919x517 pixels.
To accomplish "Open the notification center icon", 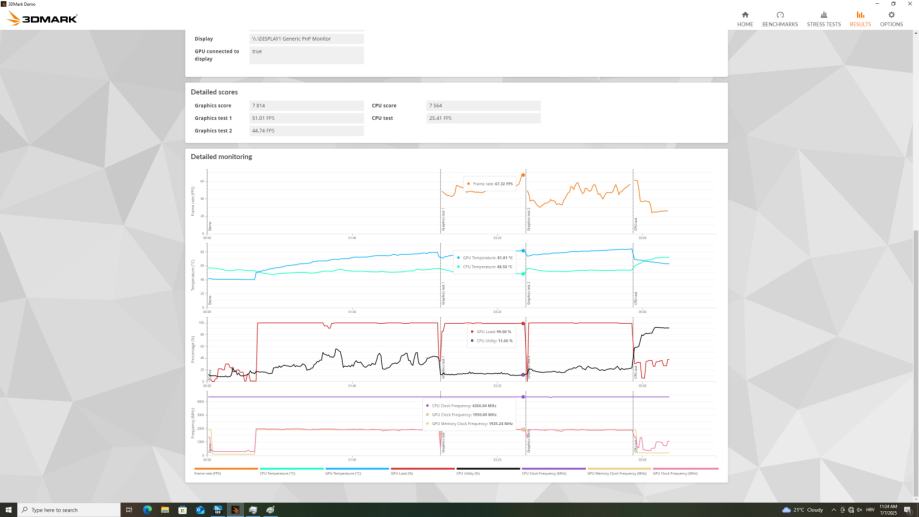I will 907,510.
